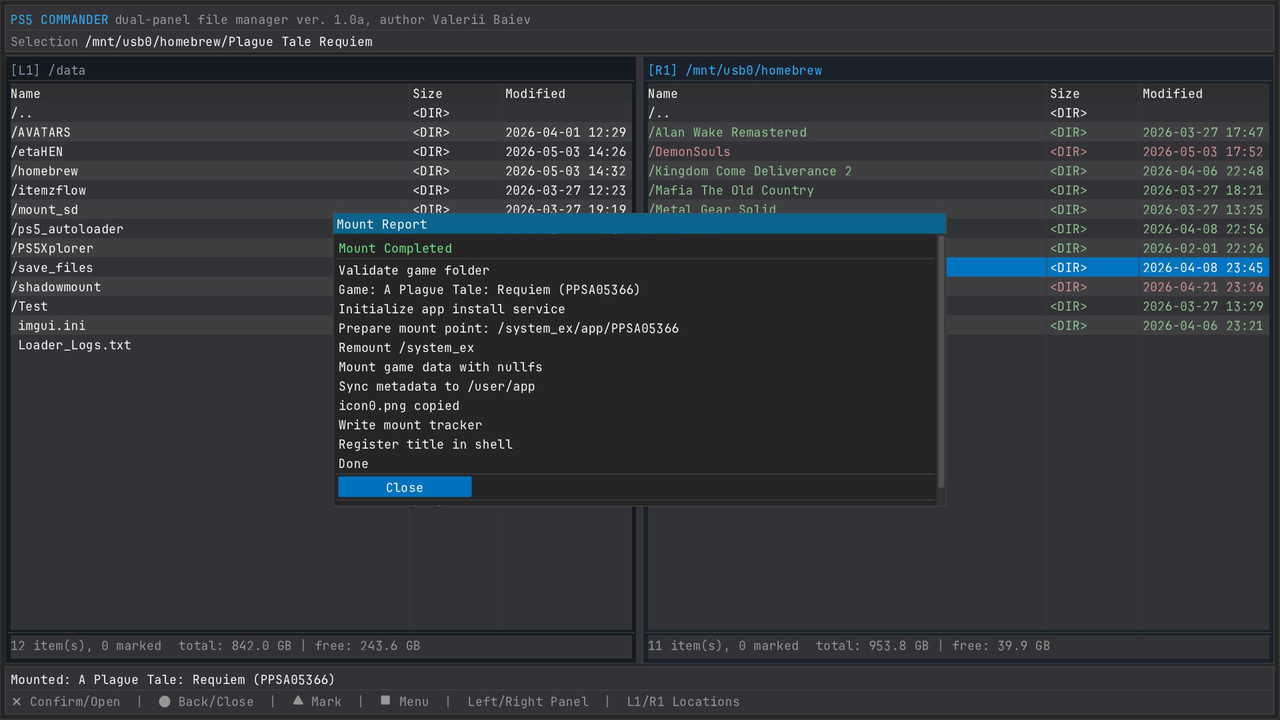Screen dimensions: 1280x720
Task: Select /homebrew folder in the /data panel
Action: [321, 171]
